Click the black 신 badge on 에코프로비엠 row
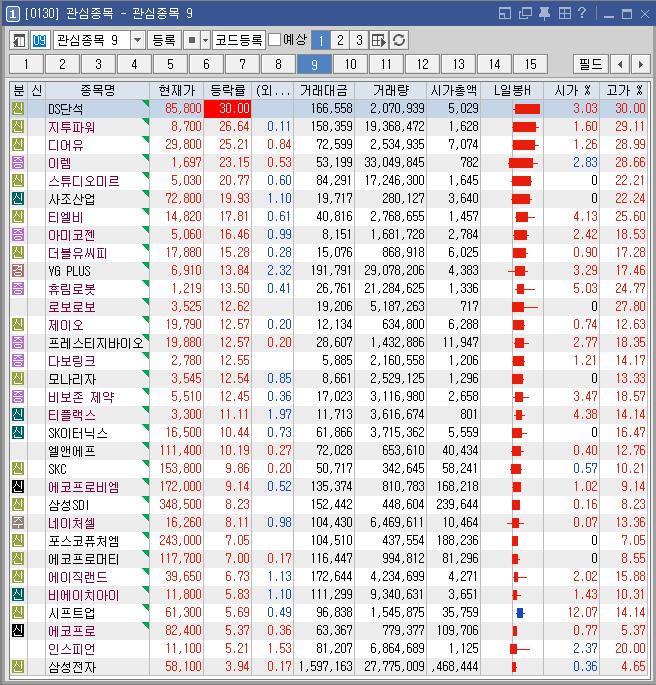This screenshot has width=656, height=685. 18,486
